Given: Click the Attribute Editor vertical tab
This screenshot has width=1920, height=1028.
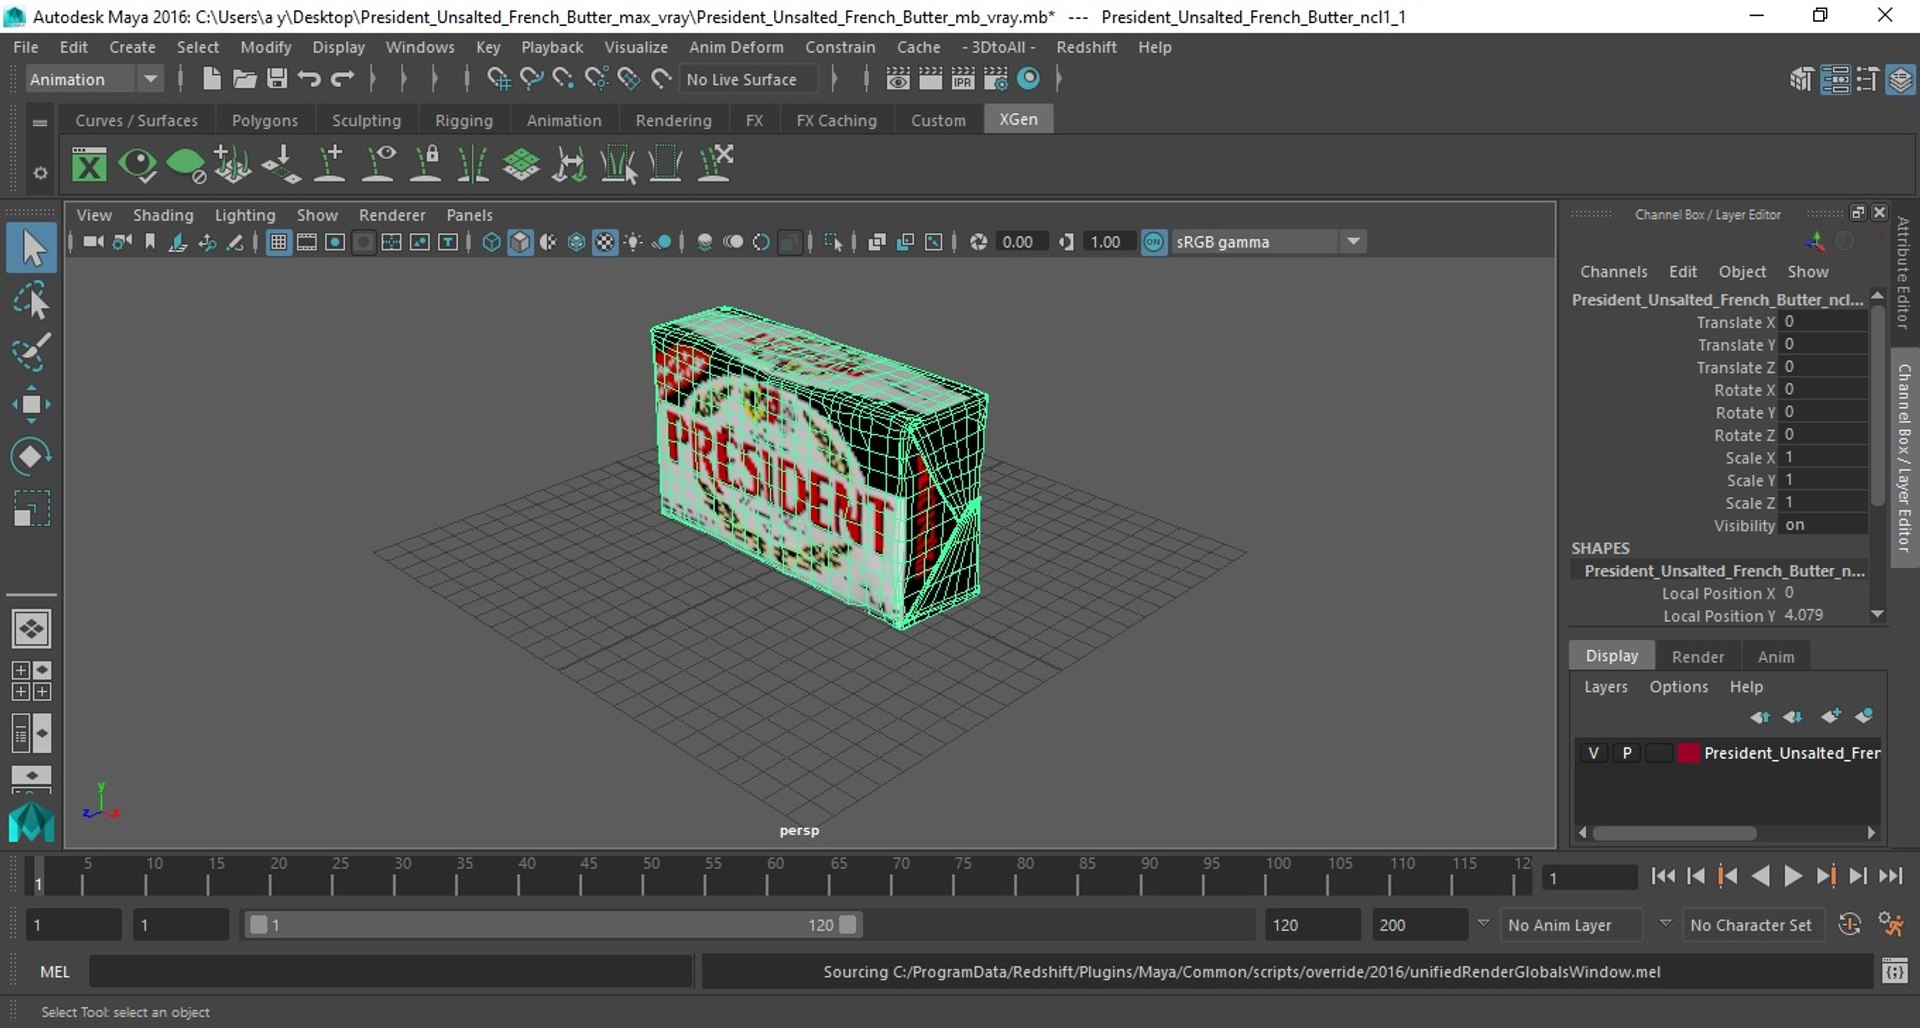Looking at the screenshot, I should (x=1903, y=272).
